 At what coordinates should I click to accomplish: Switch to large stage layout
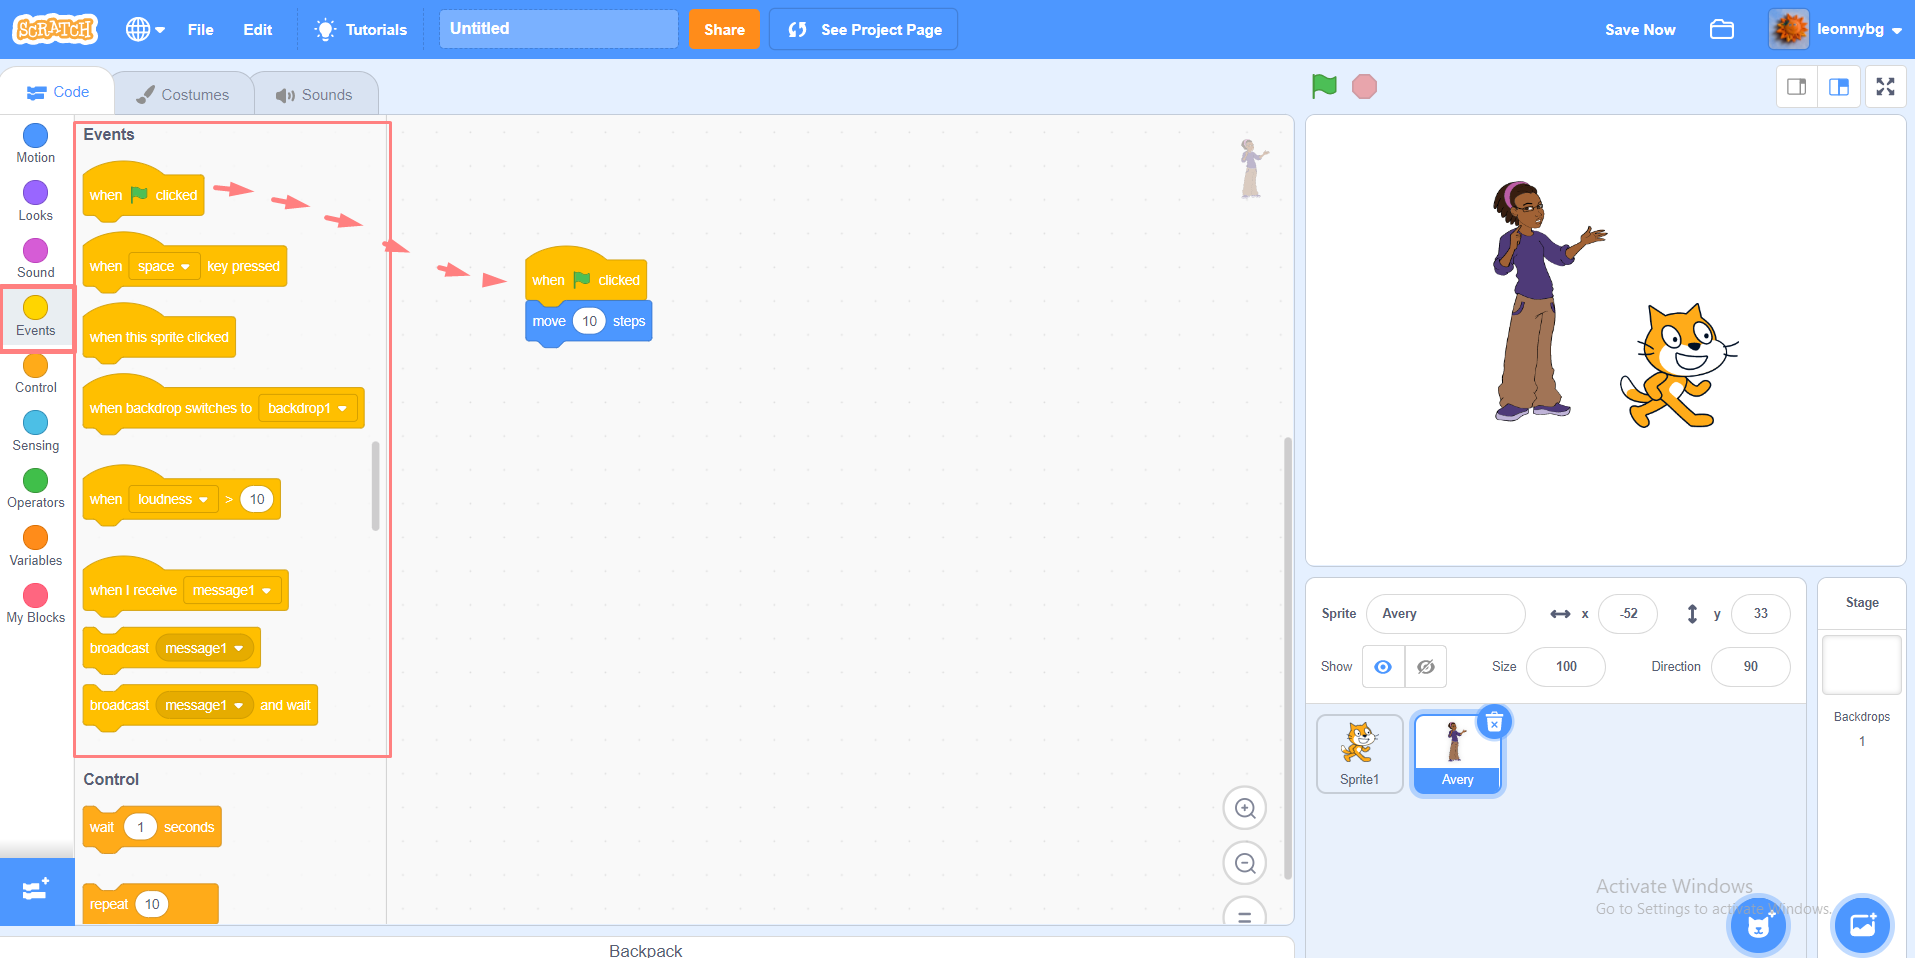1839,87
